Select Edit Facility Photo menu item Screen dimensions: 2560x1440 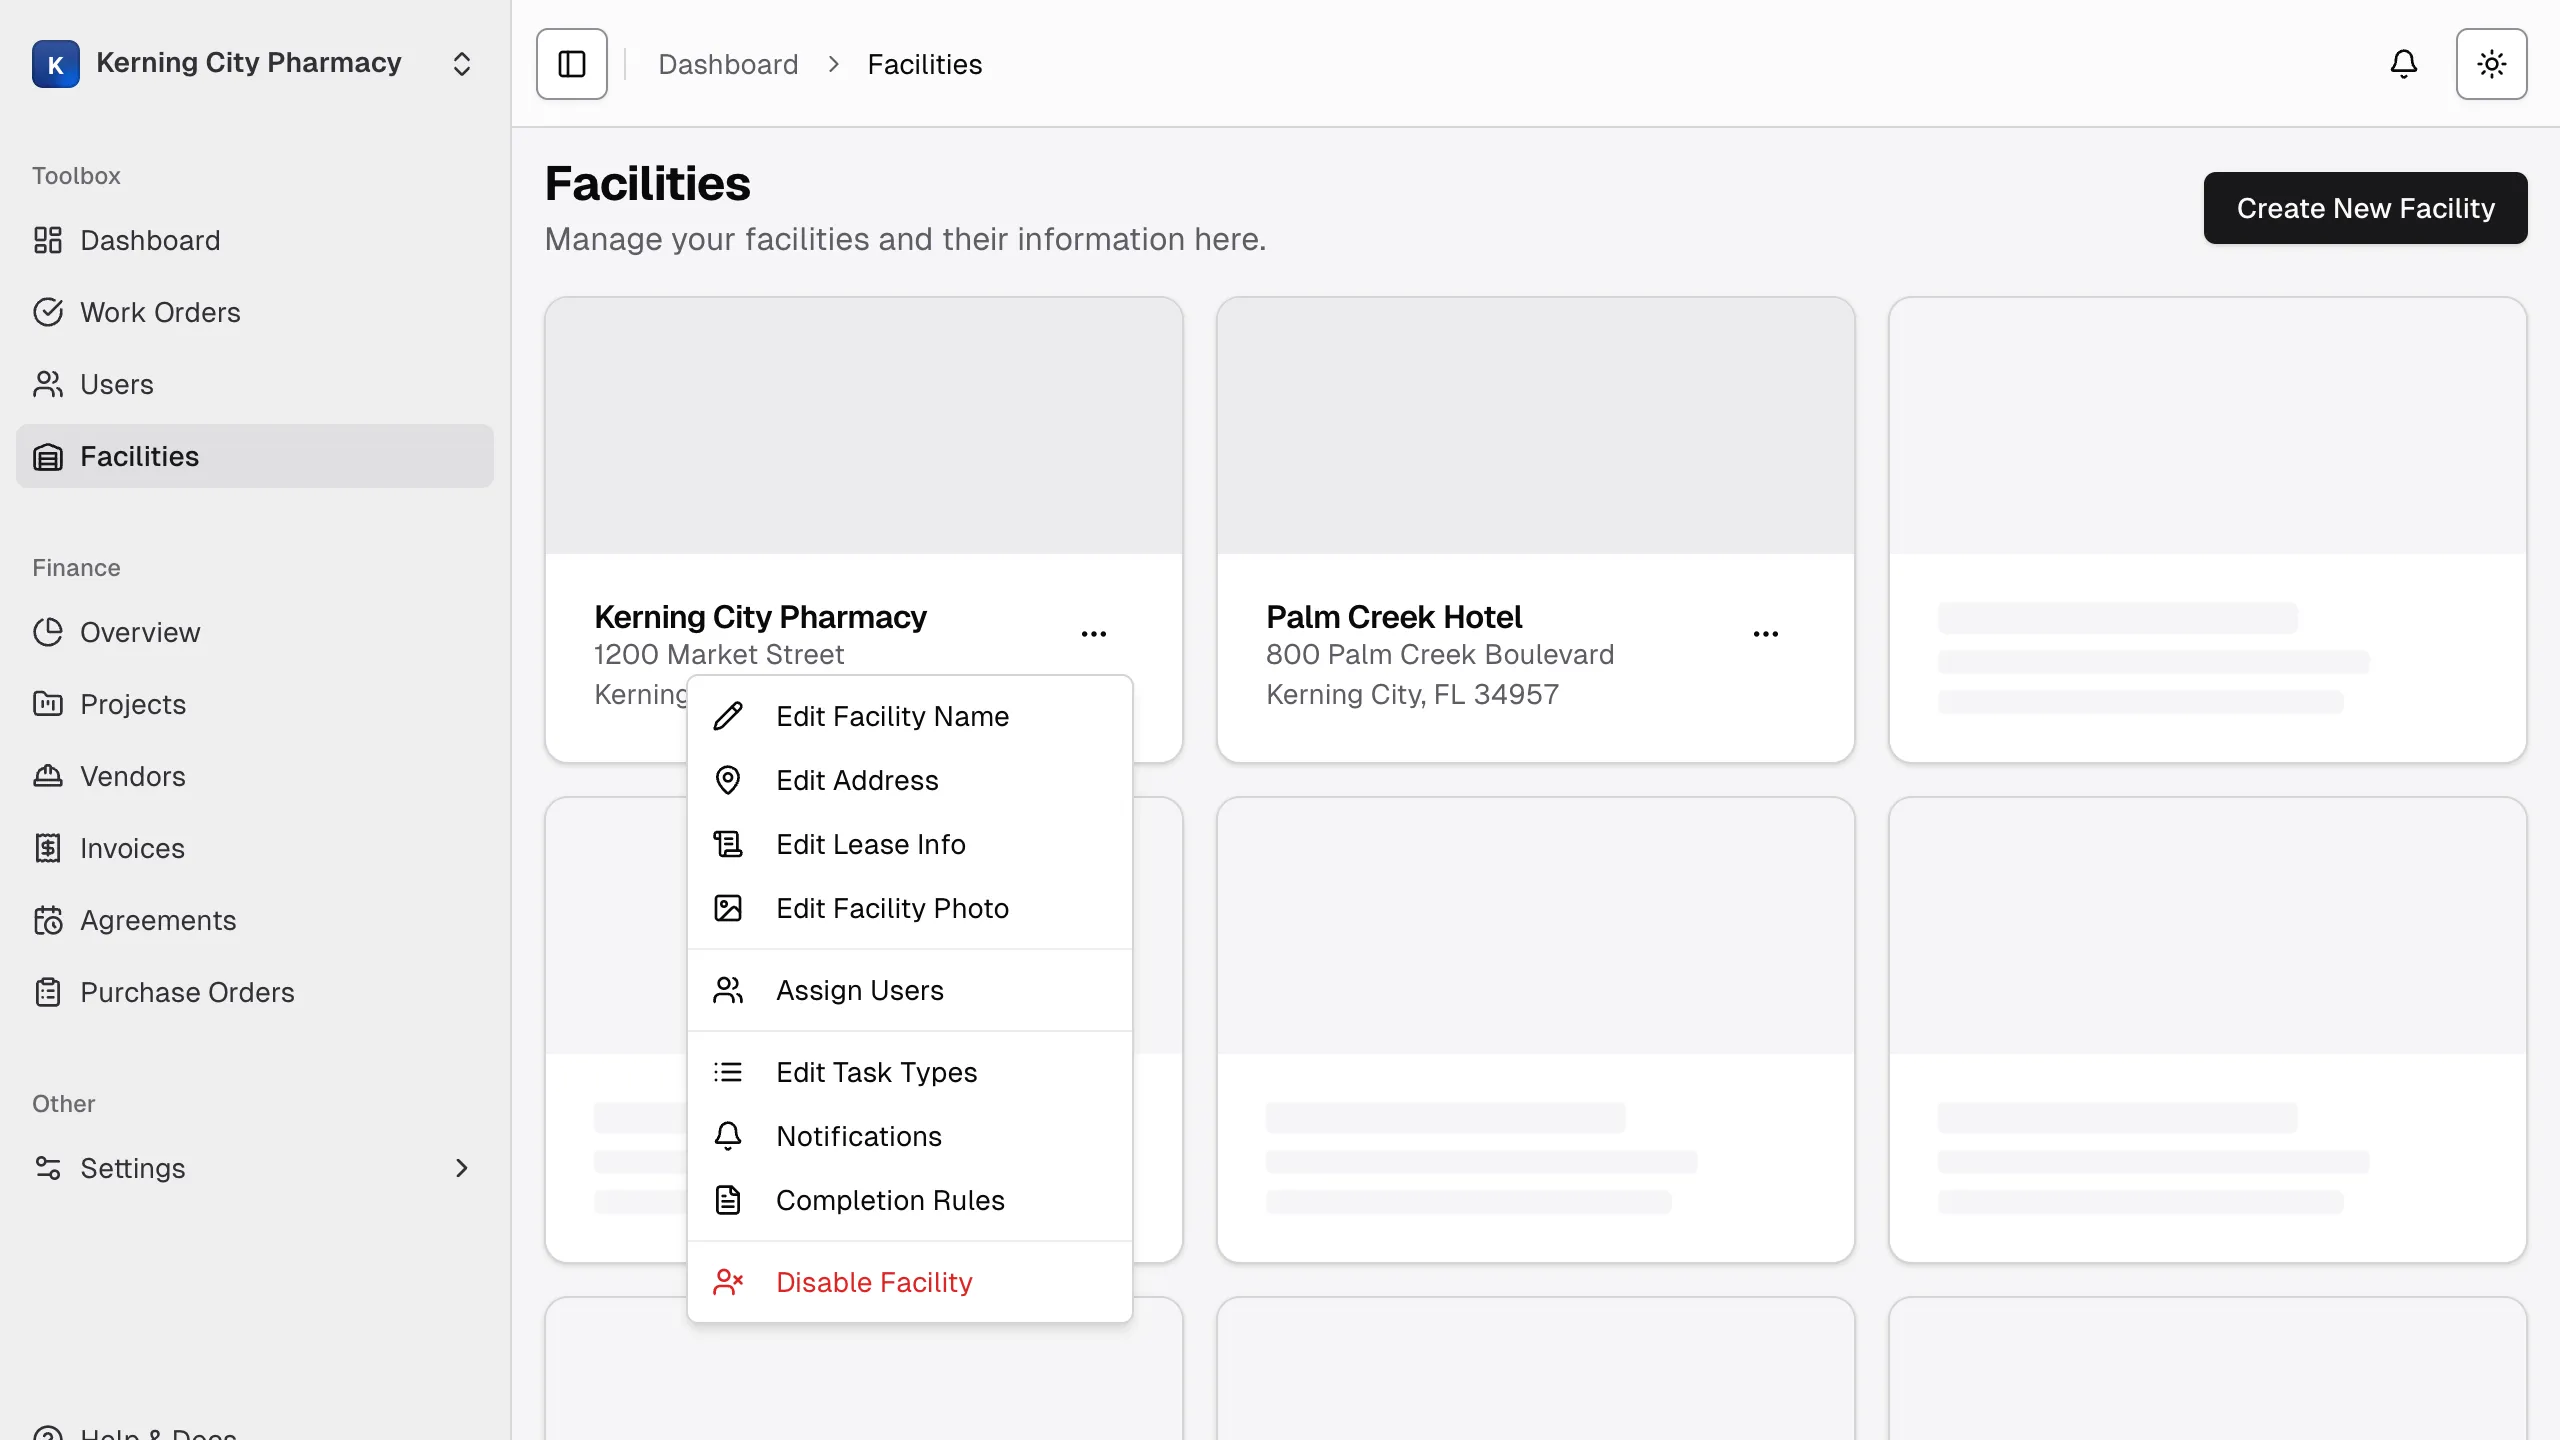pos(910,908)
